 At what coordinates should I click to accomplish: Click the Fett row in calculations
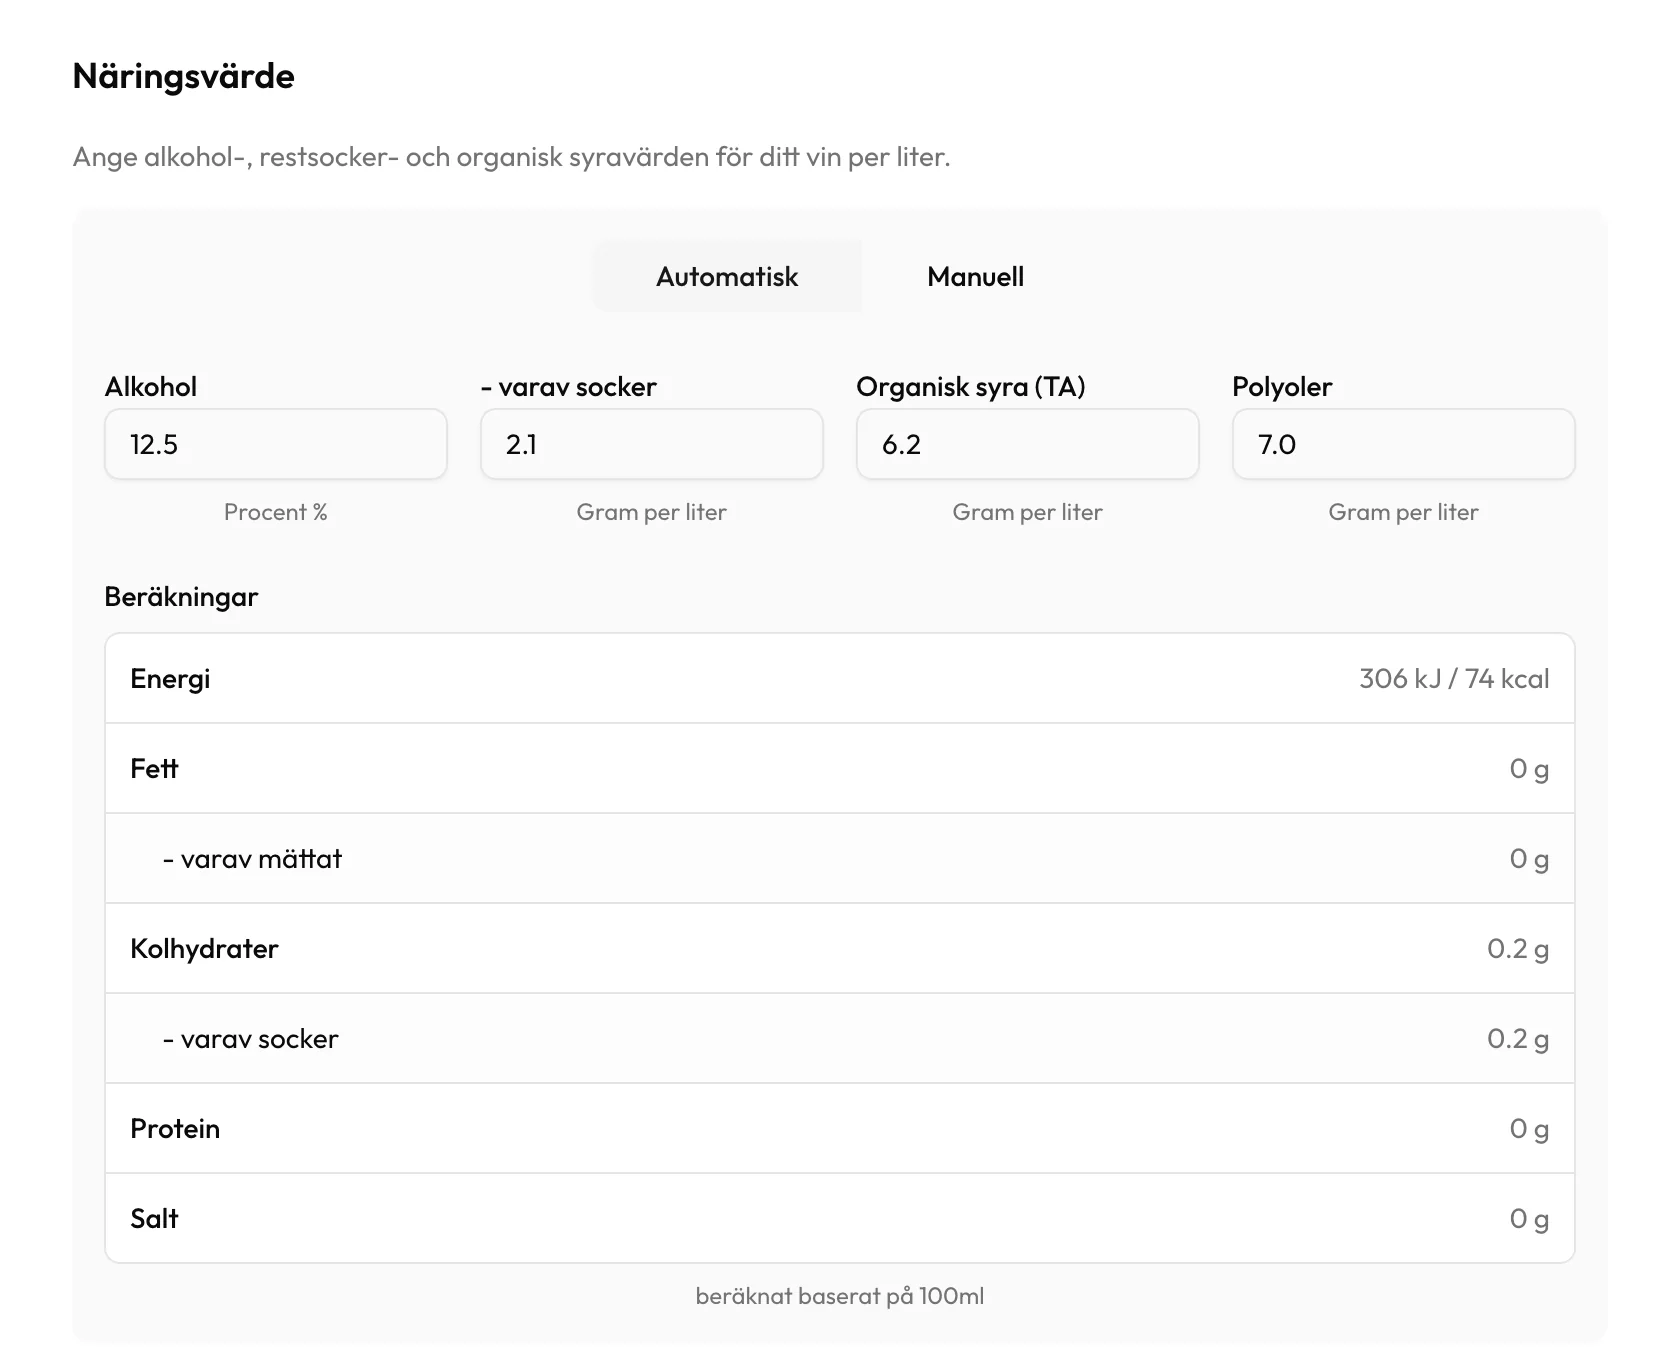840,768
